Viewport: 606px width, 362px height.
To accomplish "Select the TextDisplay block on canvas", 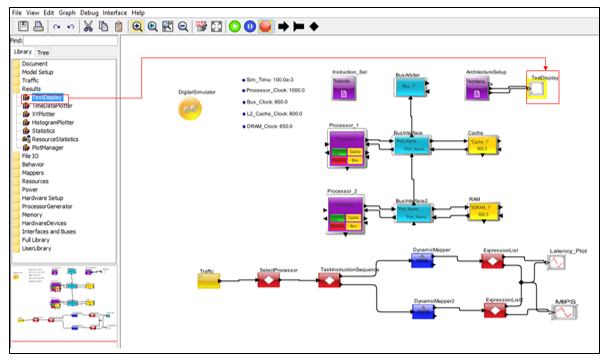I will tap(537, 89).
